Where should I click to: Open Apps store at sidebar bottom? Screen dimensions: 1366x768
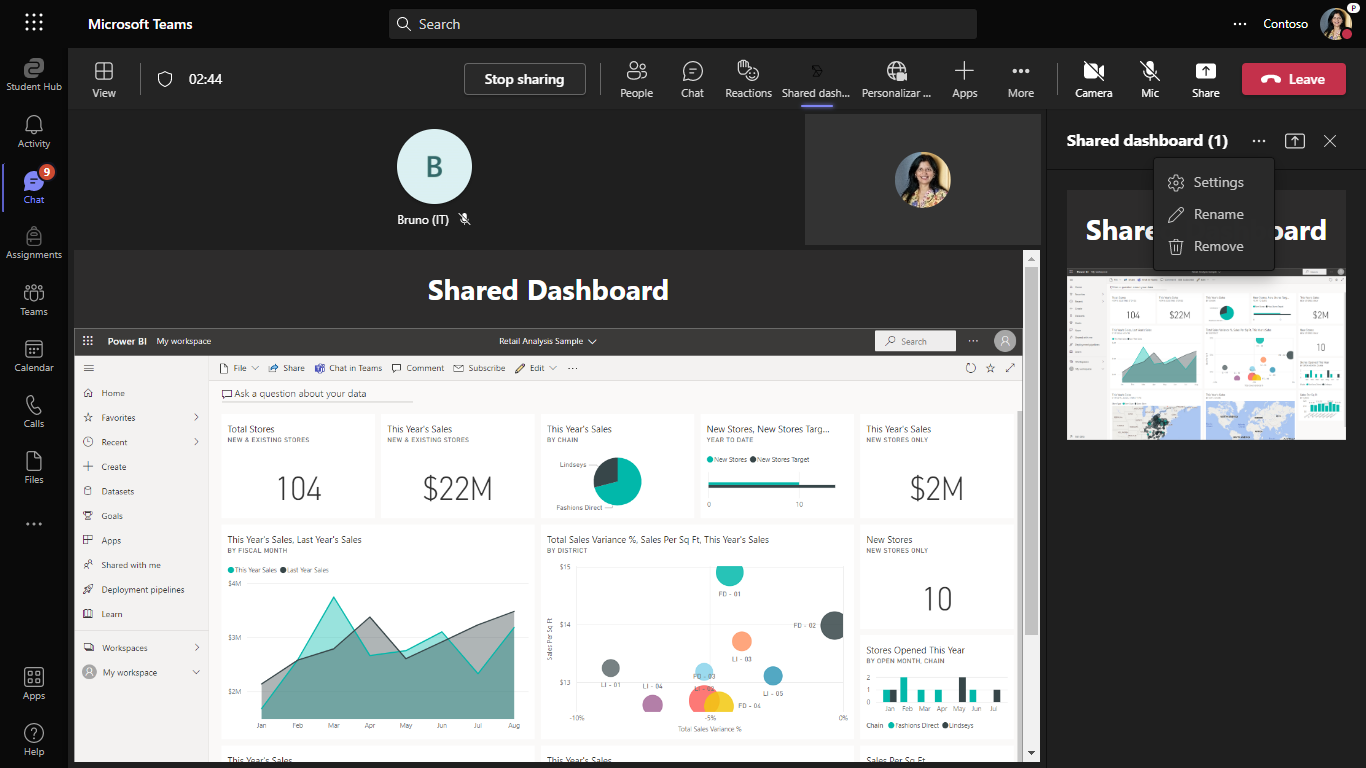point(34,684)
